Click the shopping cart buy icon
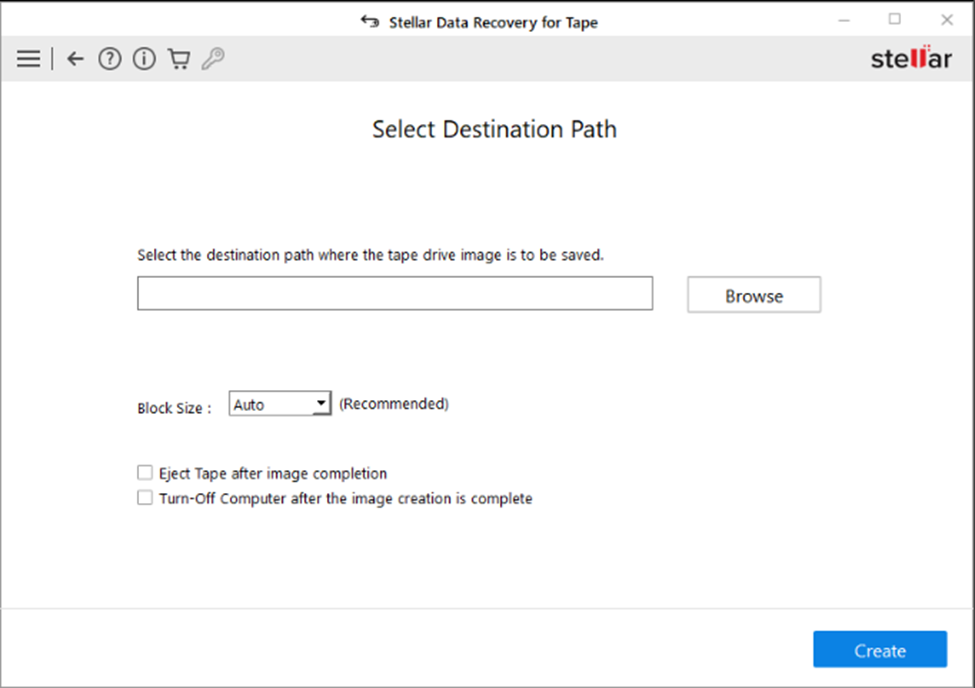The image size is (975, 688). (179, 59)
